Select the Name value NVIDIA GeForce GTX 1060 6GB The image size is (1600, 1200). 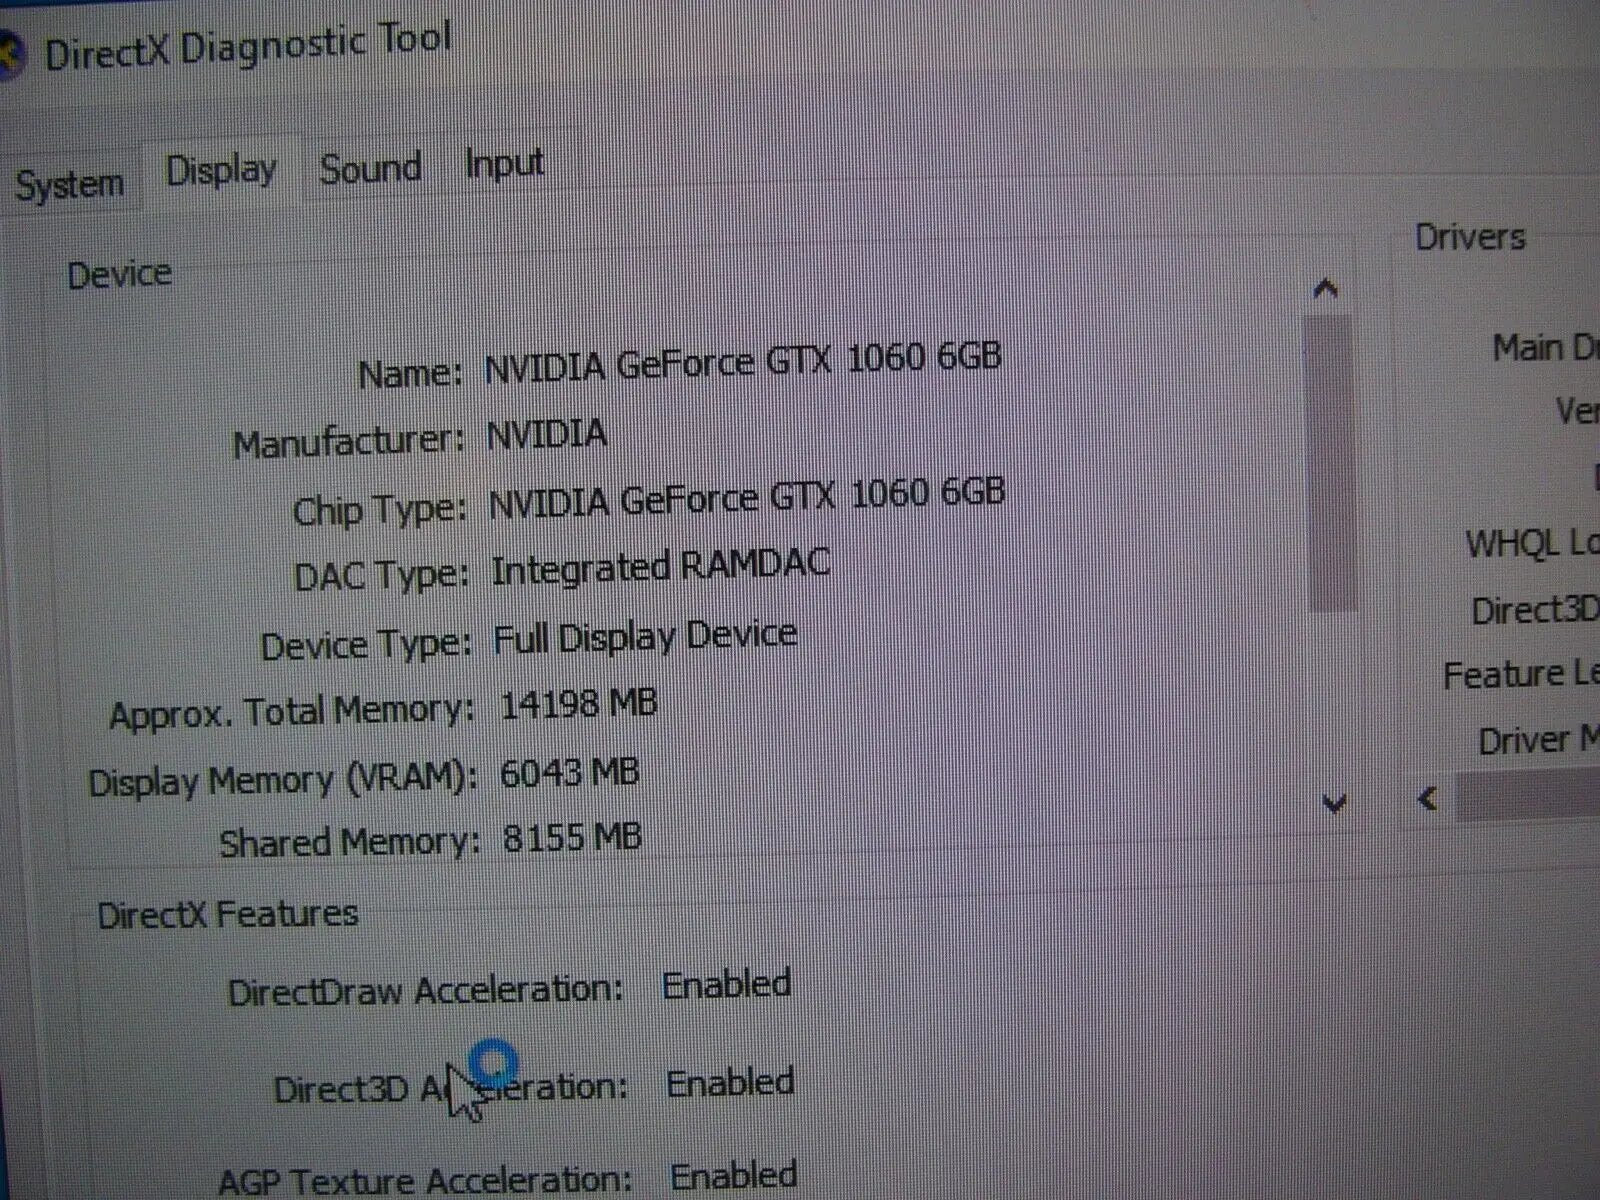743,361
